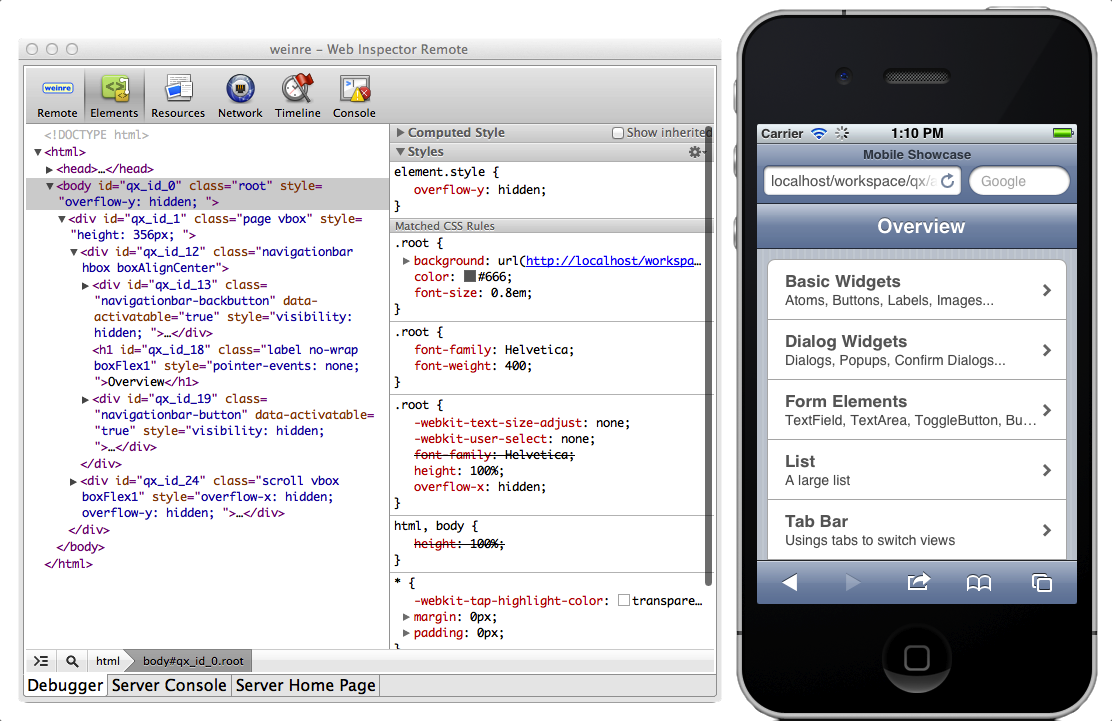This screenshot has height=721, width=1112.
Task: Switch to the Timeline panel icon
Action: tap(298, 96)
